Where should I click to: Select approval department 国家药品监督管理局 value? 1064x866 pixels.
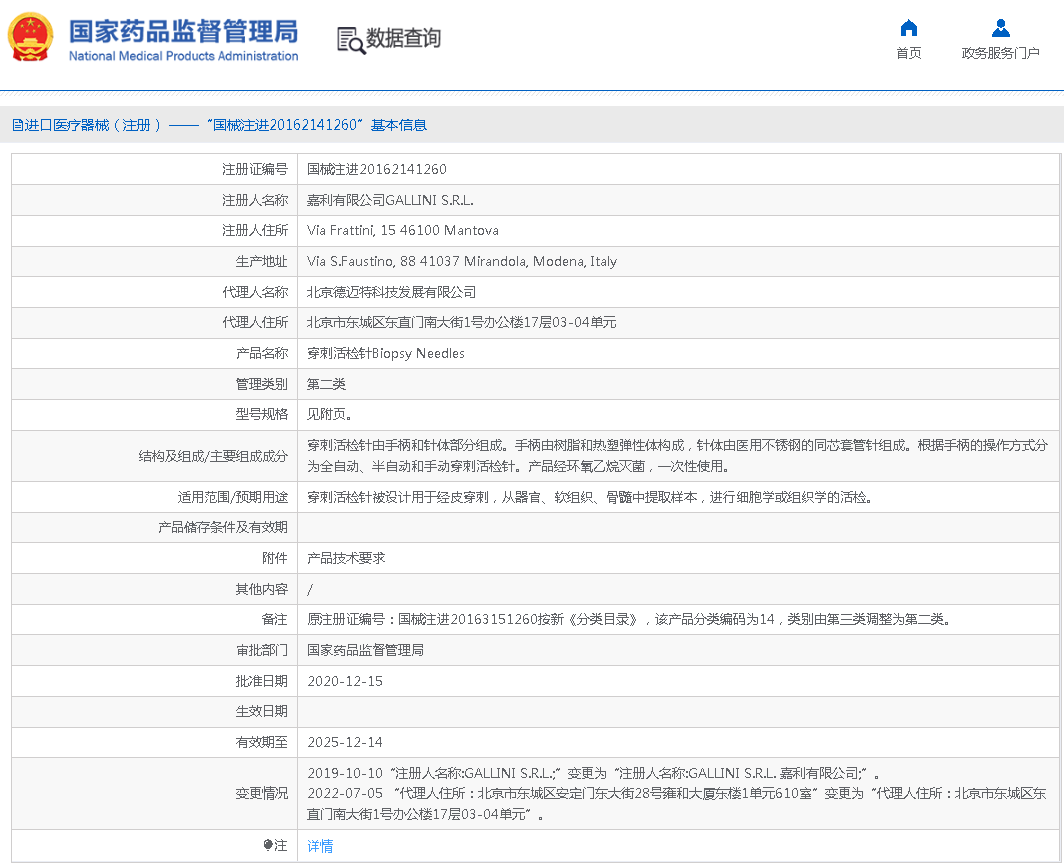pyautogui.click(x=365, y=650)
